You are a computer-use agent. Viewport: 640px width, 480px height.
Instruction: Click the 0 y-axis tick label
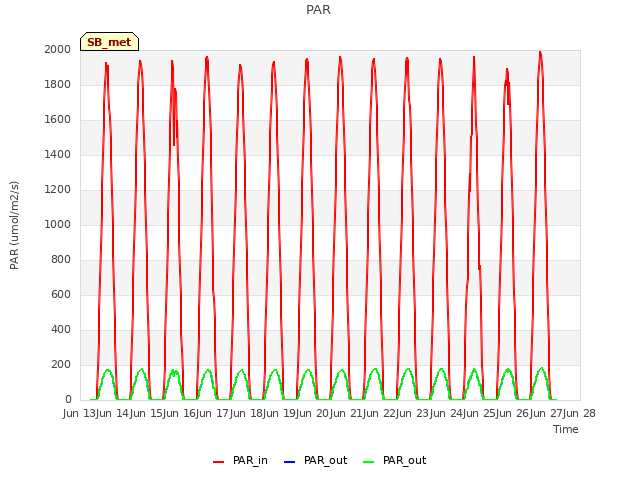68,400
